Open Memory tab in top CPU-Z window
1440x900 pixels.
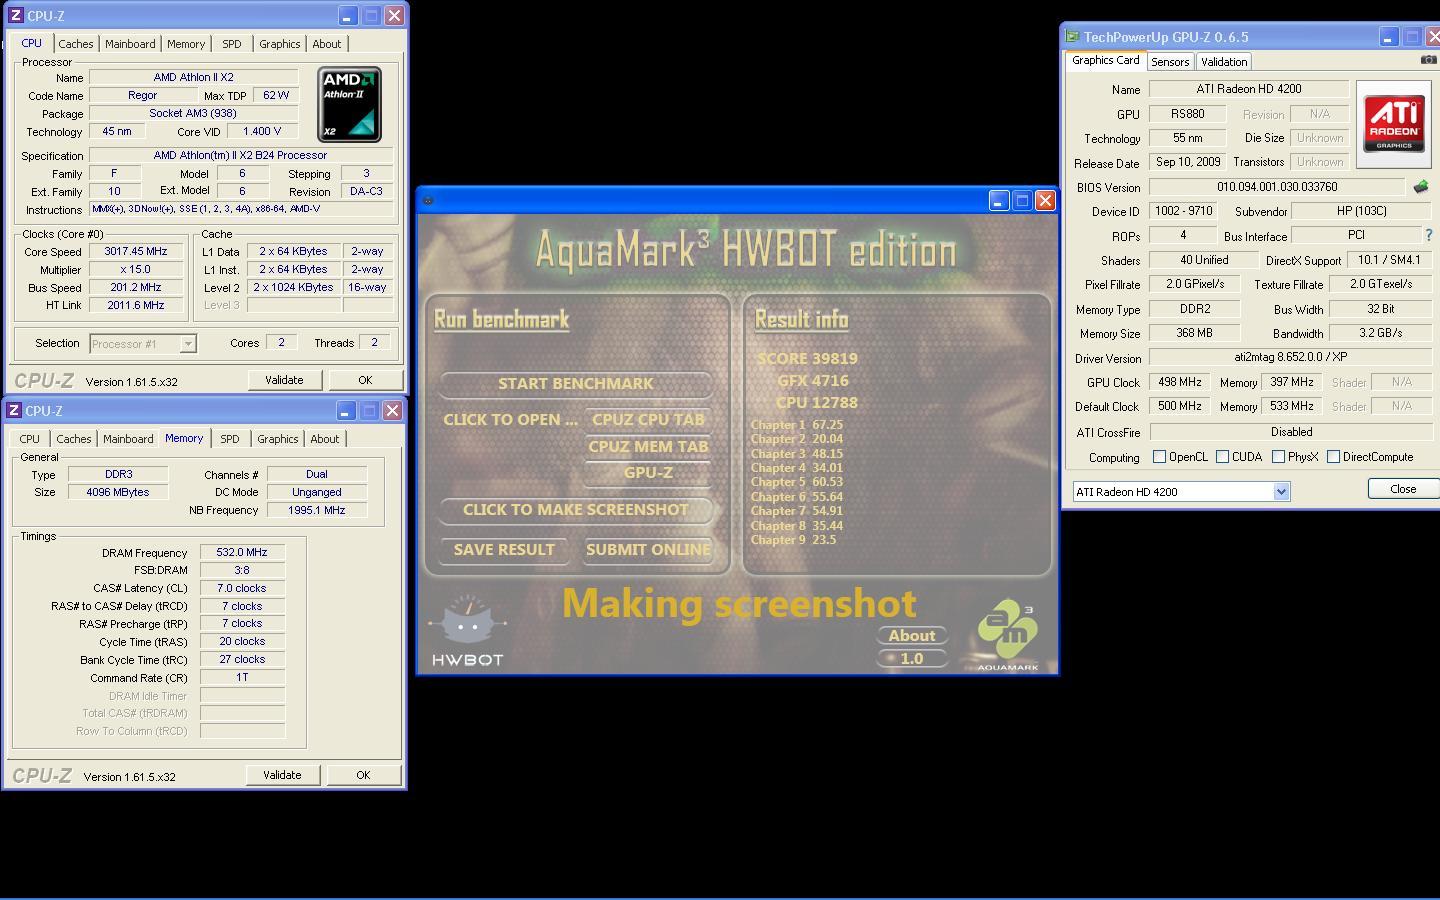click(186, 44)
